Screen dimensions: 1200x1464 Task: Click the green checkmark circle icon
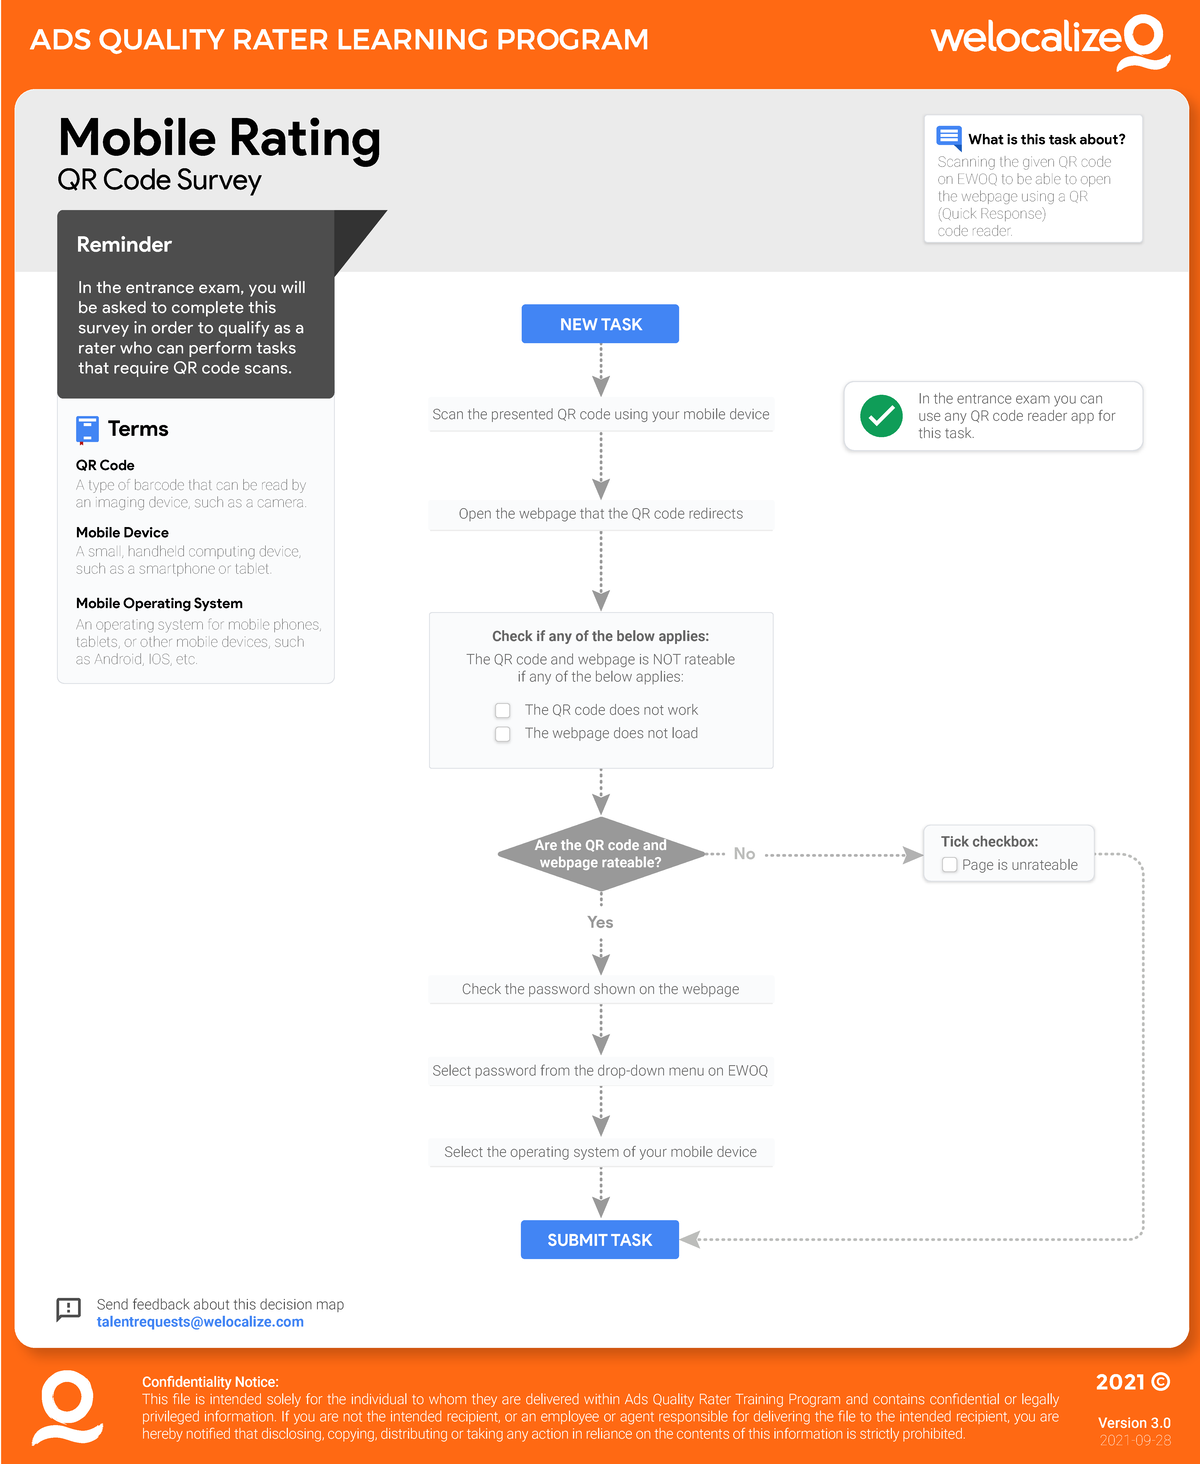coord(881,416)
